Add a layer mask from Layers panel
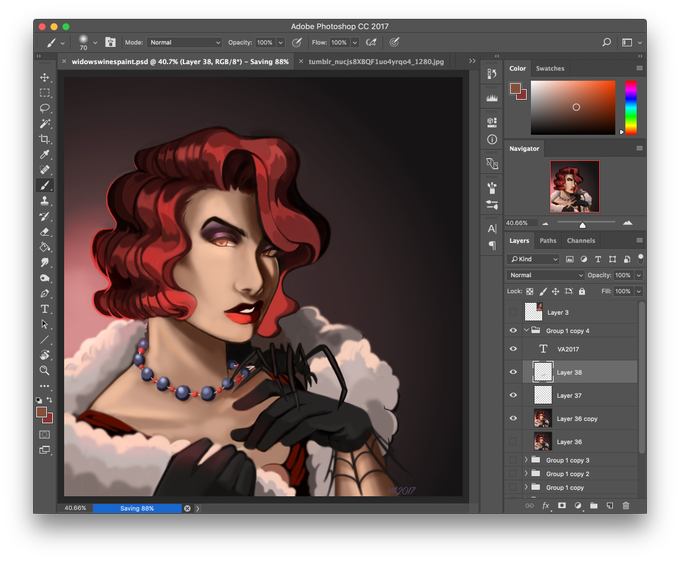 [561, 505]
